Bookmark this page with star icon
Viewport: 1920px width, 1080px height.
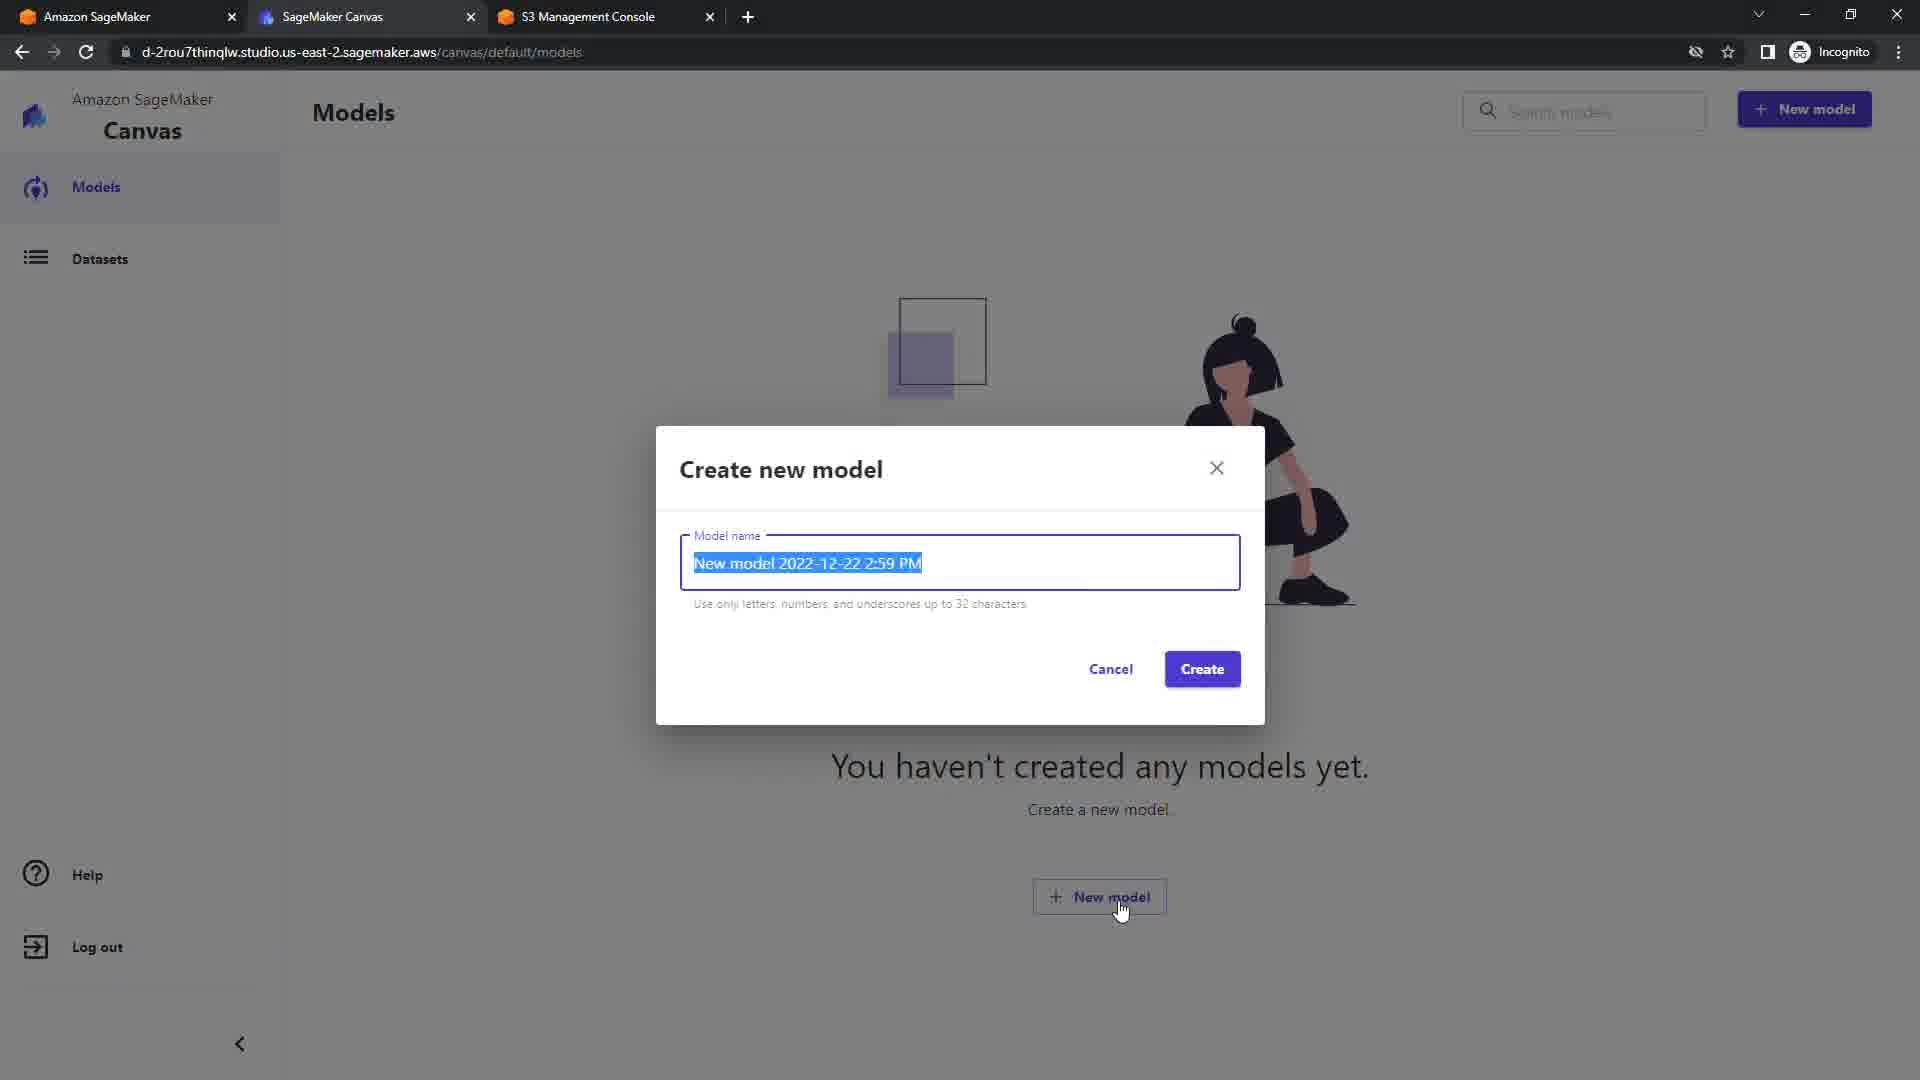click(x=1728, y=52)
